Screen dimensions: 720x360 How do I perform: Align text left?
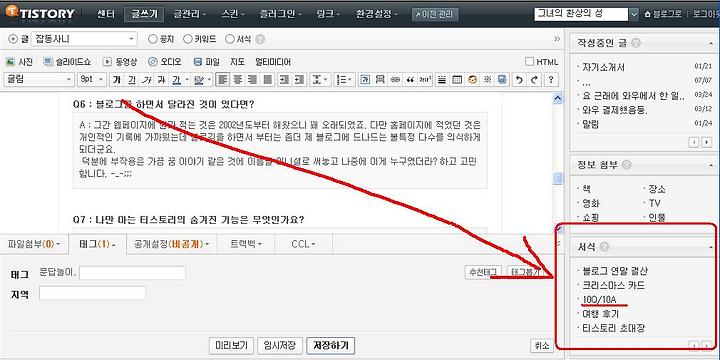223,79
